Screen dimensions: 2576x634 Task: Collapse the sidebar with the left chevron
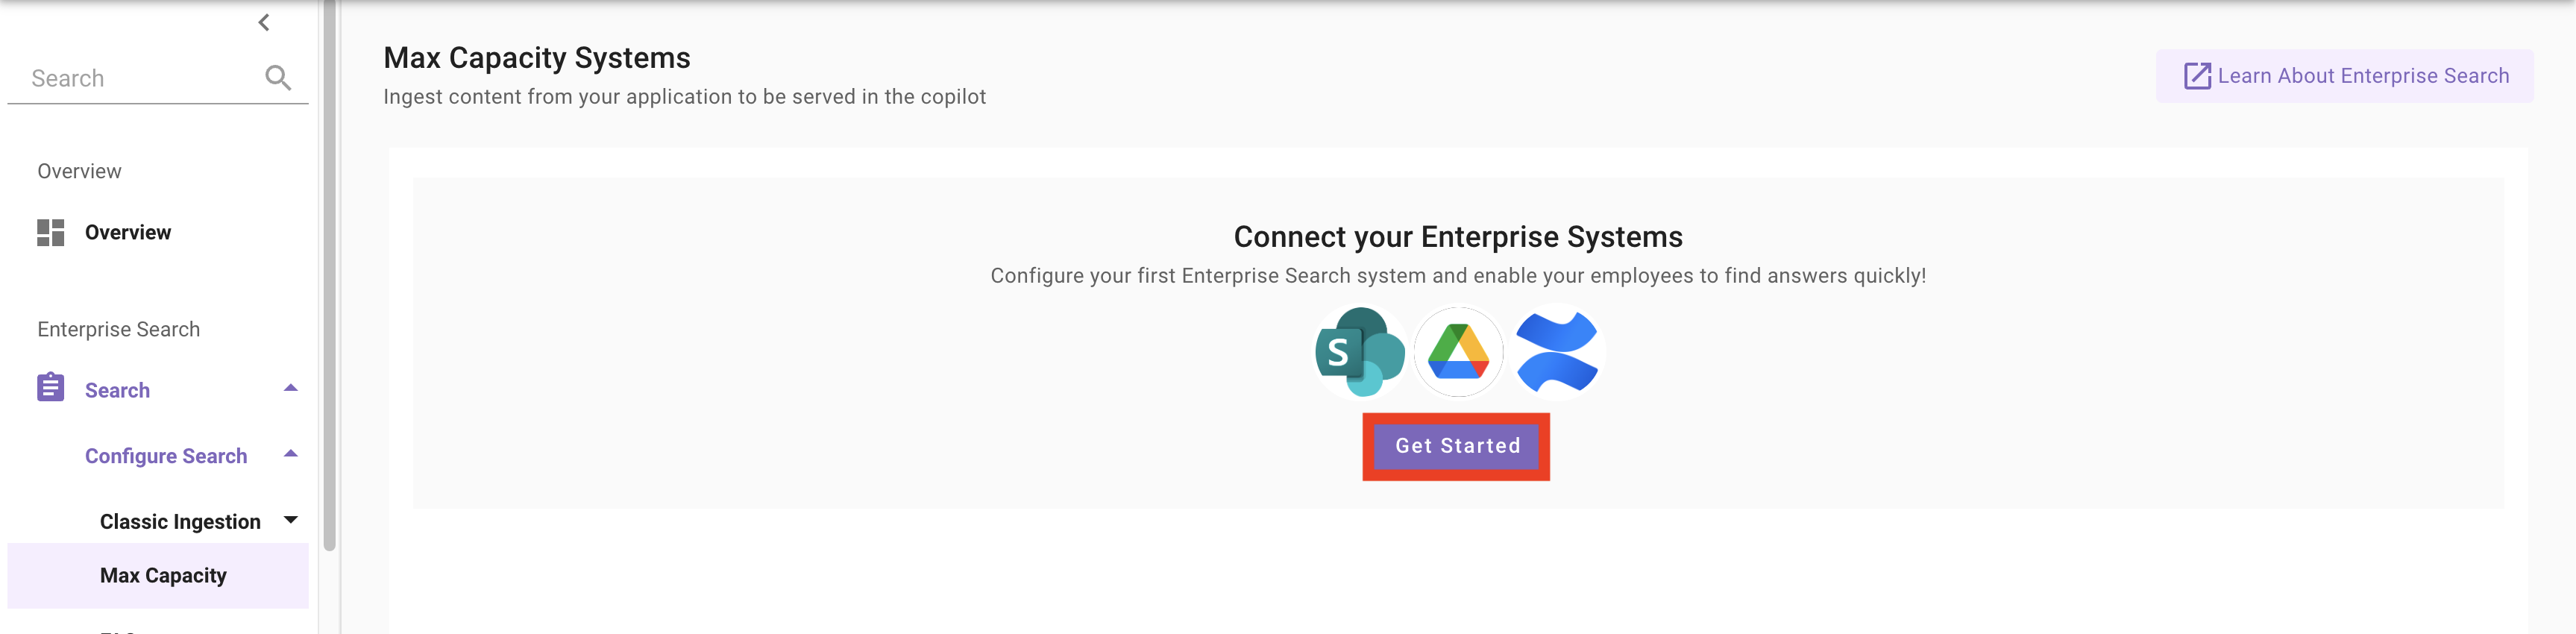pyautogui.click(x=264, y=22)
